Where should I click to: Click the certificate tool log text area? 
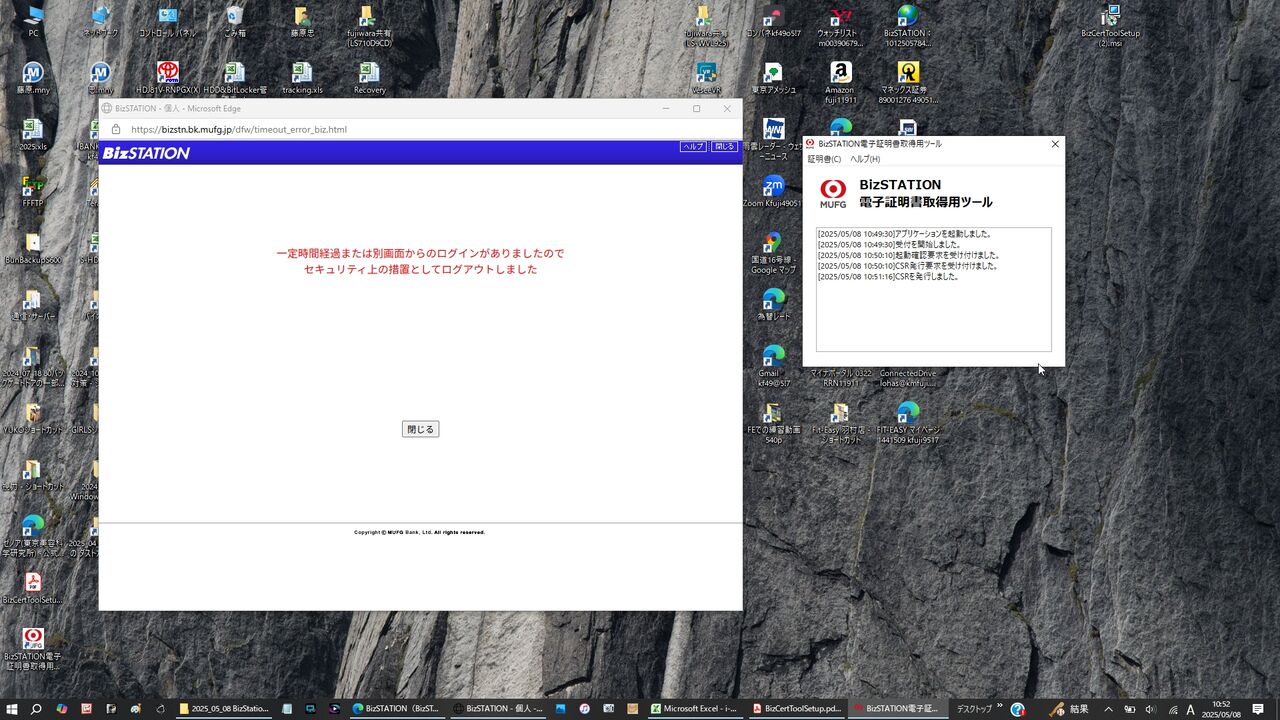(934, 289)
